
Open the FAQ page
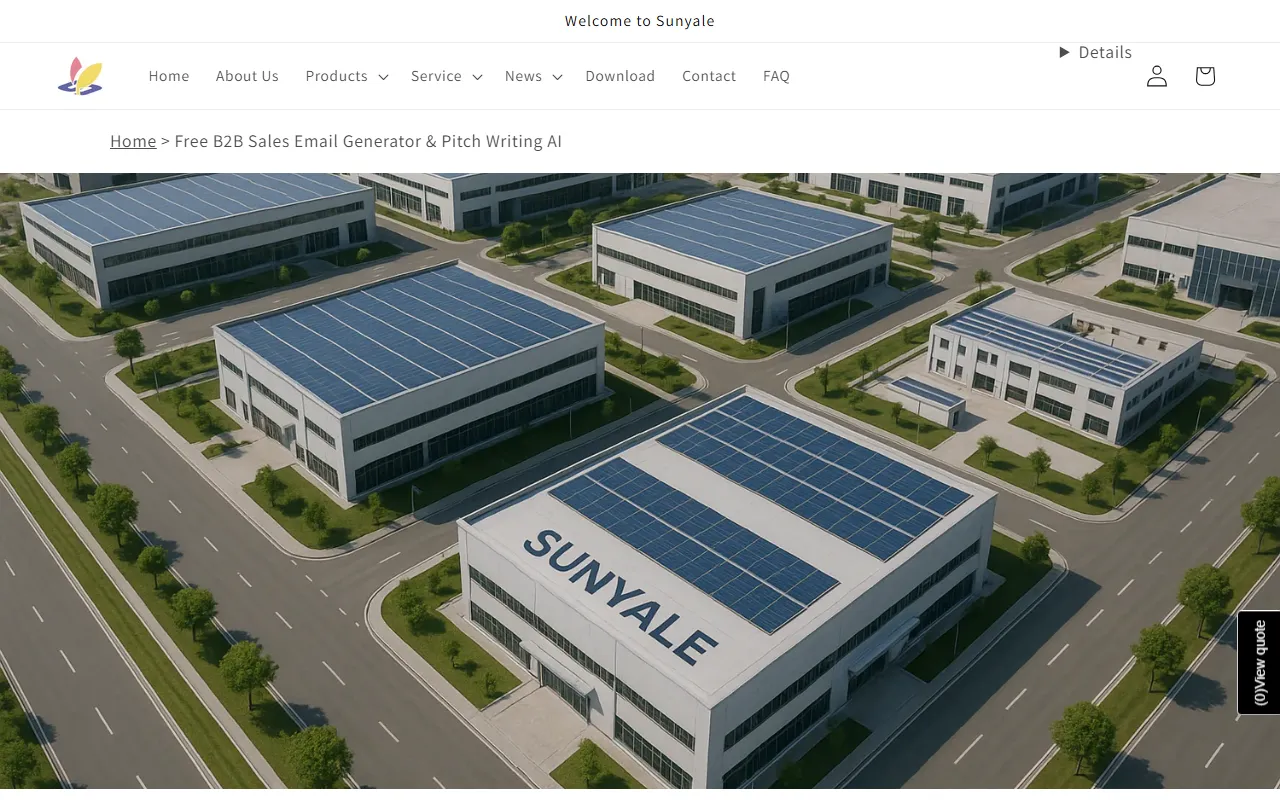pyautogui.click(x=776, y=76)
